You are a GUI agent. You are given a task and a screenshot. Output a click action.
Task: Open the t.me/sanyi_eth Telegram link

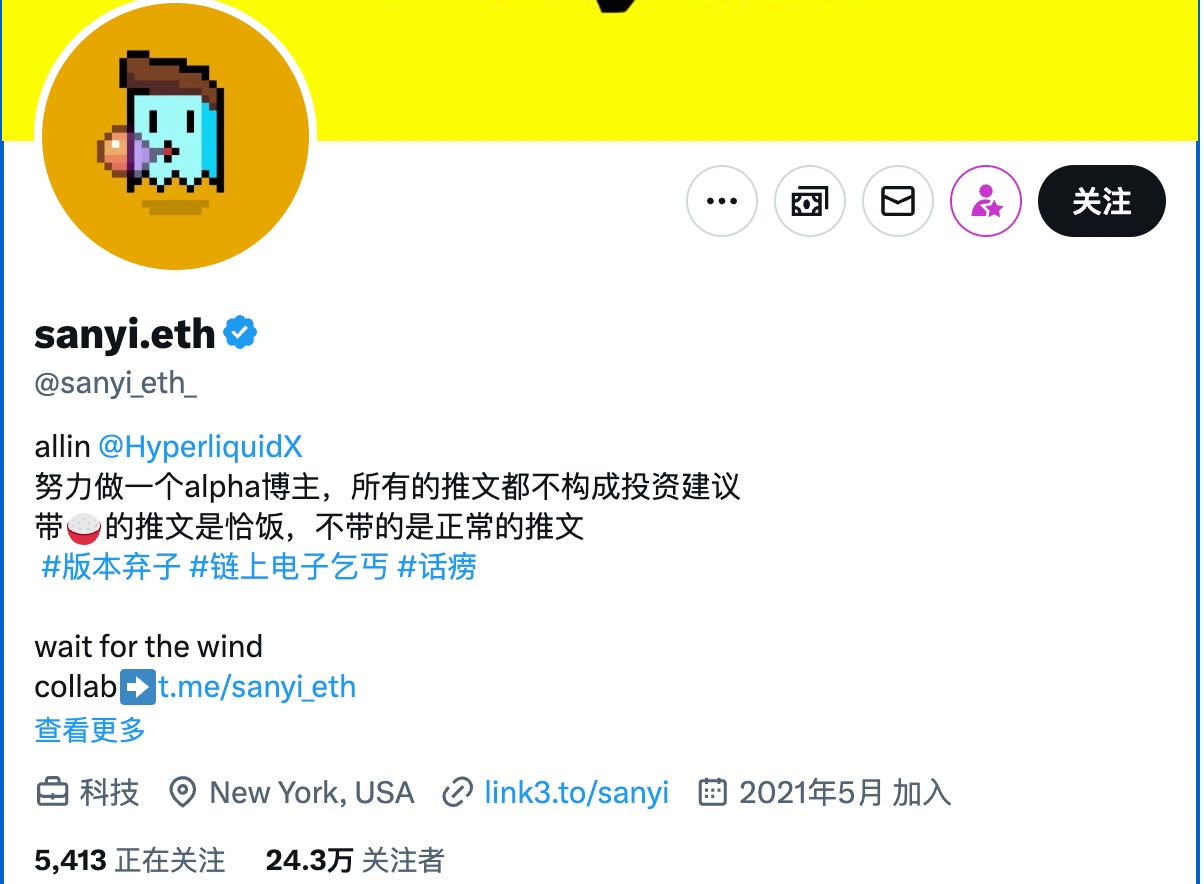point(257,688)
